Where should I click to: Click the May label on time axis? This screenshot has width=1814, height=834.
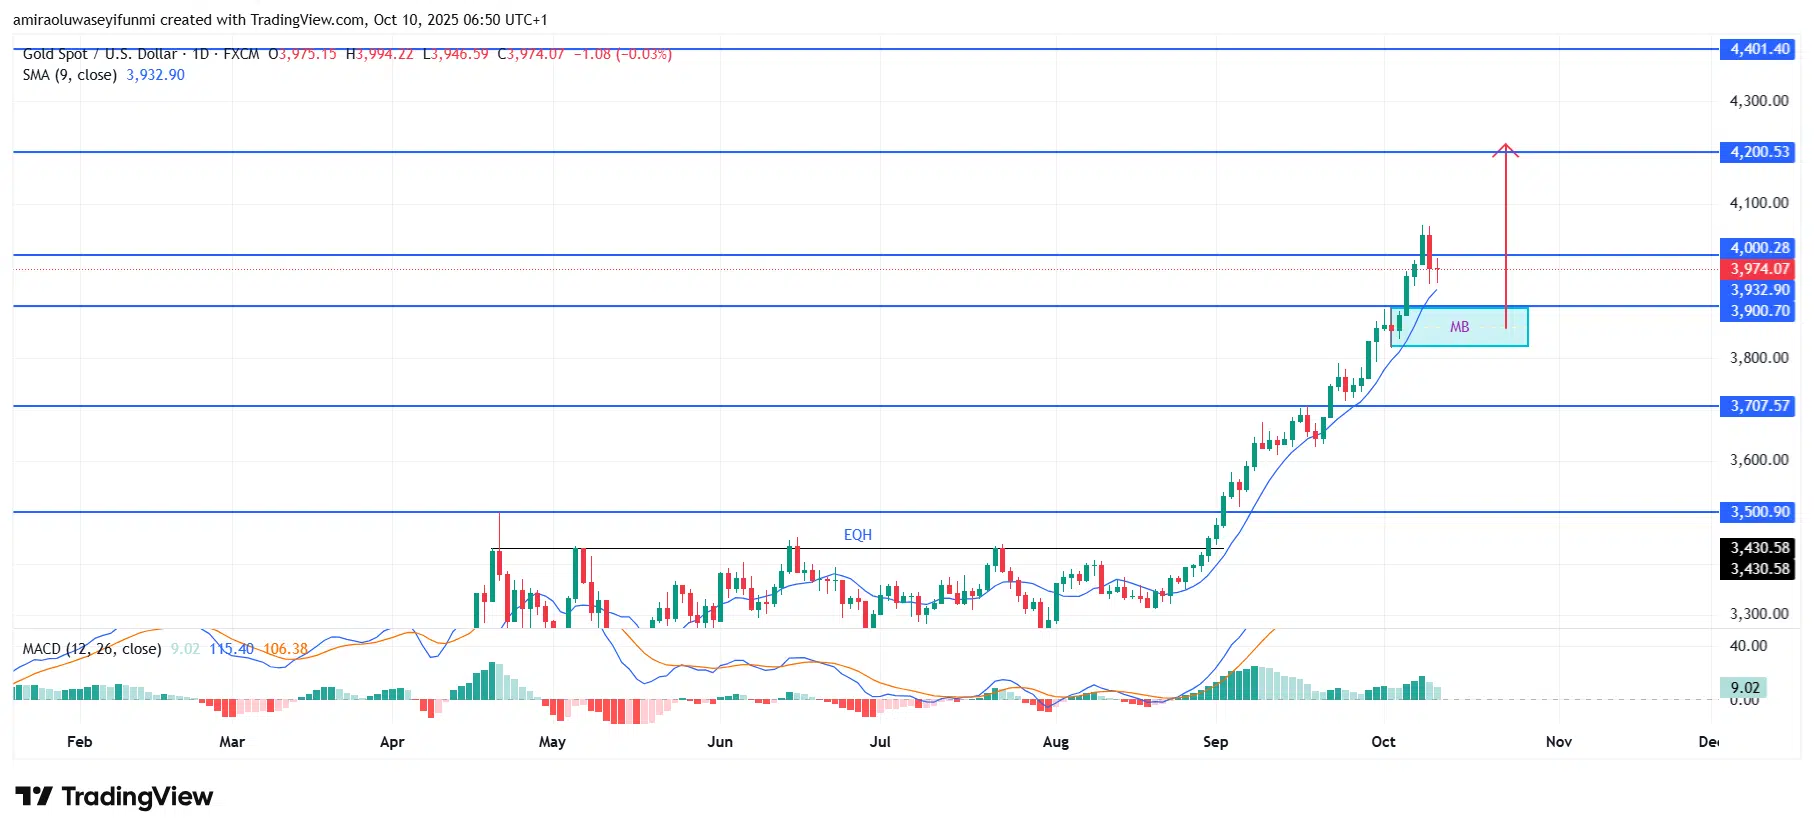(x=552, y=742)
